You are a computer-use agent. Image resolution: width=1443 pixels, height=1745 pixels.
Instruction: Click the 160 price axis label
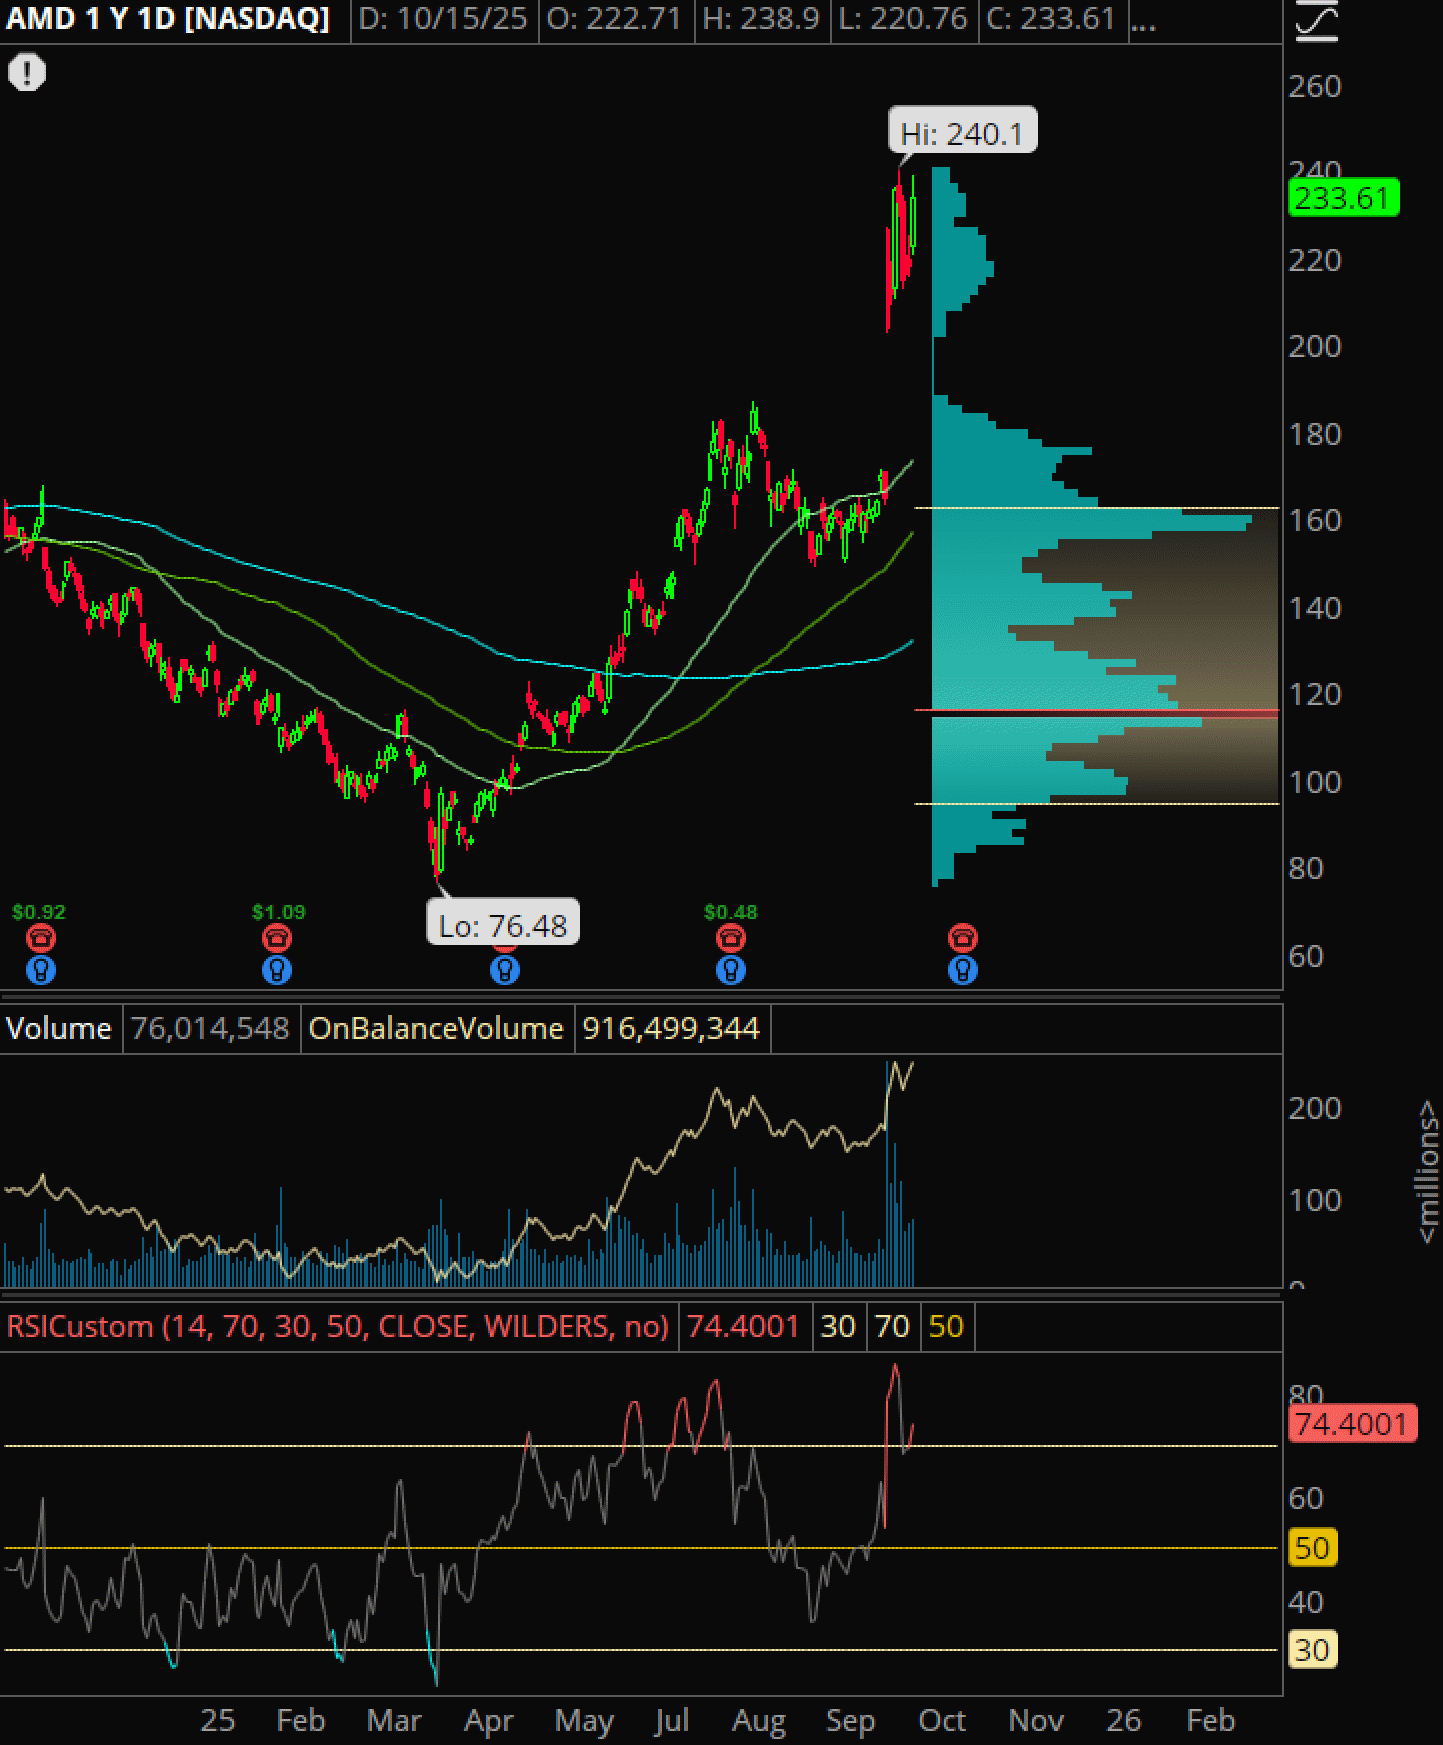1315,521
